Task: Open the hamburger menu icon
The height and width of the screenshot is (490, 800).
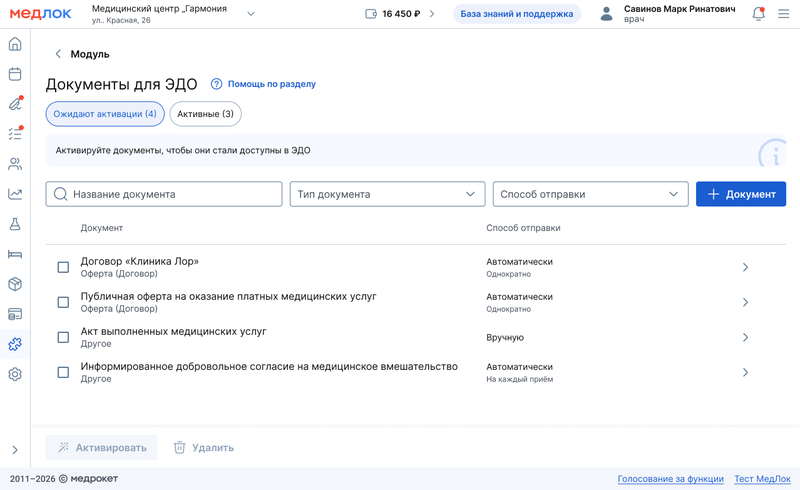Action: point(784,14)
